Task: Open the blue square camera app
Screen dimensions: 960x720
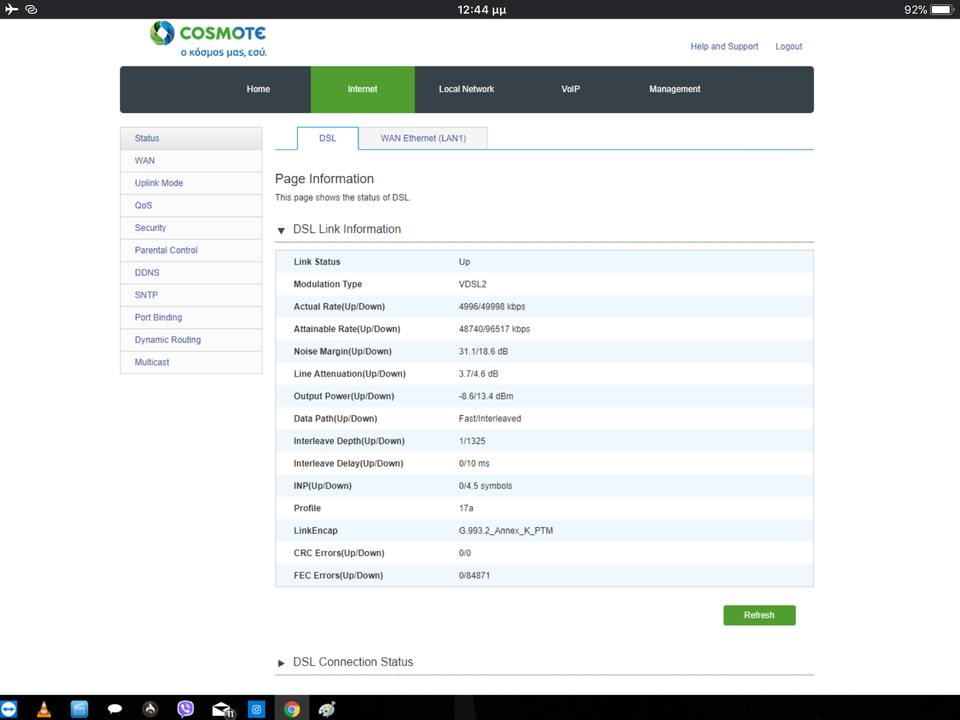Action: click(257, 709)
